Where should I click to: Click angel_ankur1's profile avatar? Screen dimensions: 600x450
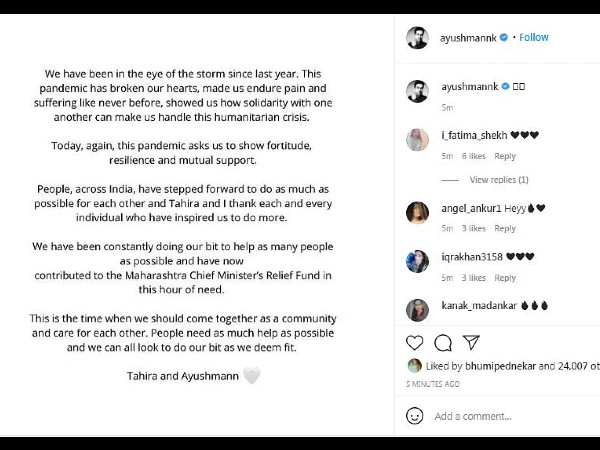[417, 212]
